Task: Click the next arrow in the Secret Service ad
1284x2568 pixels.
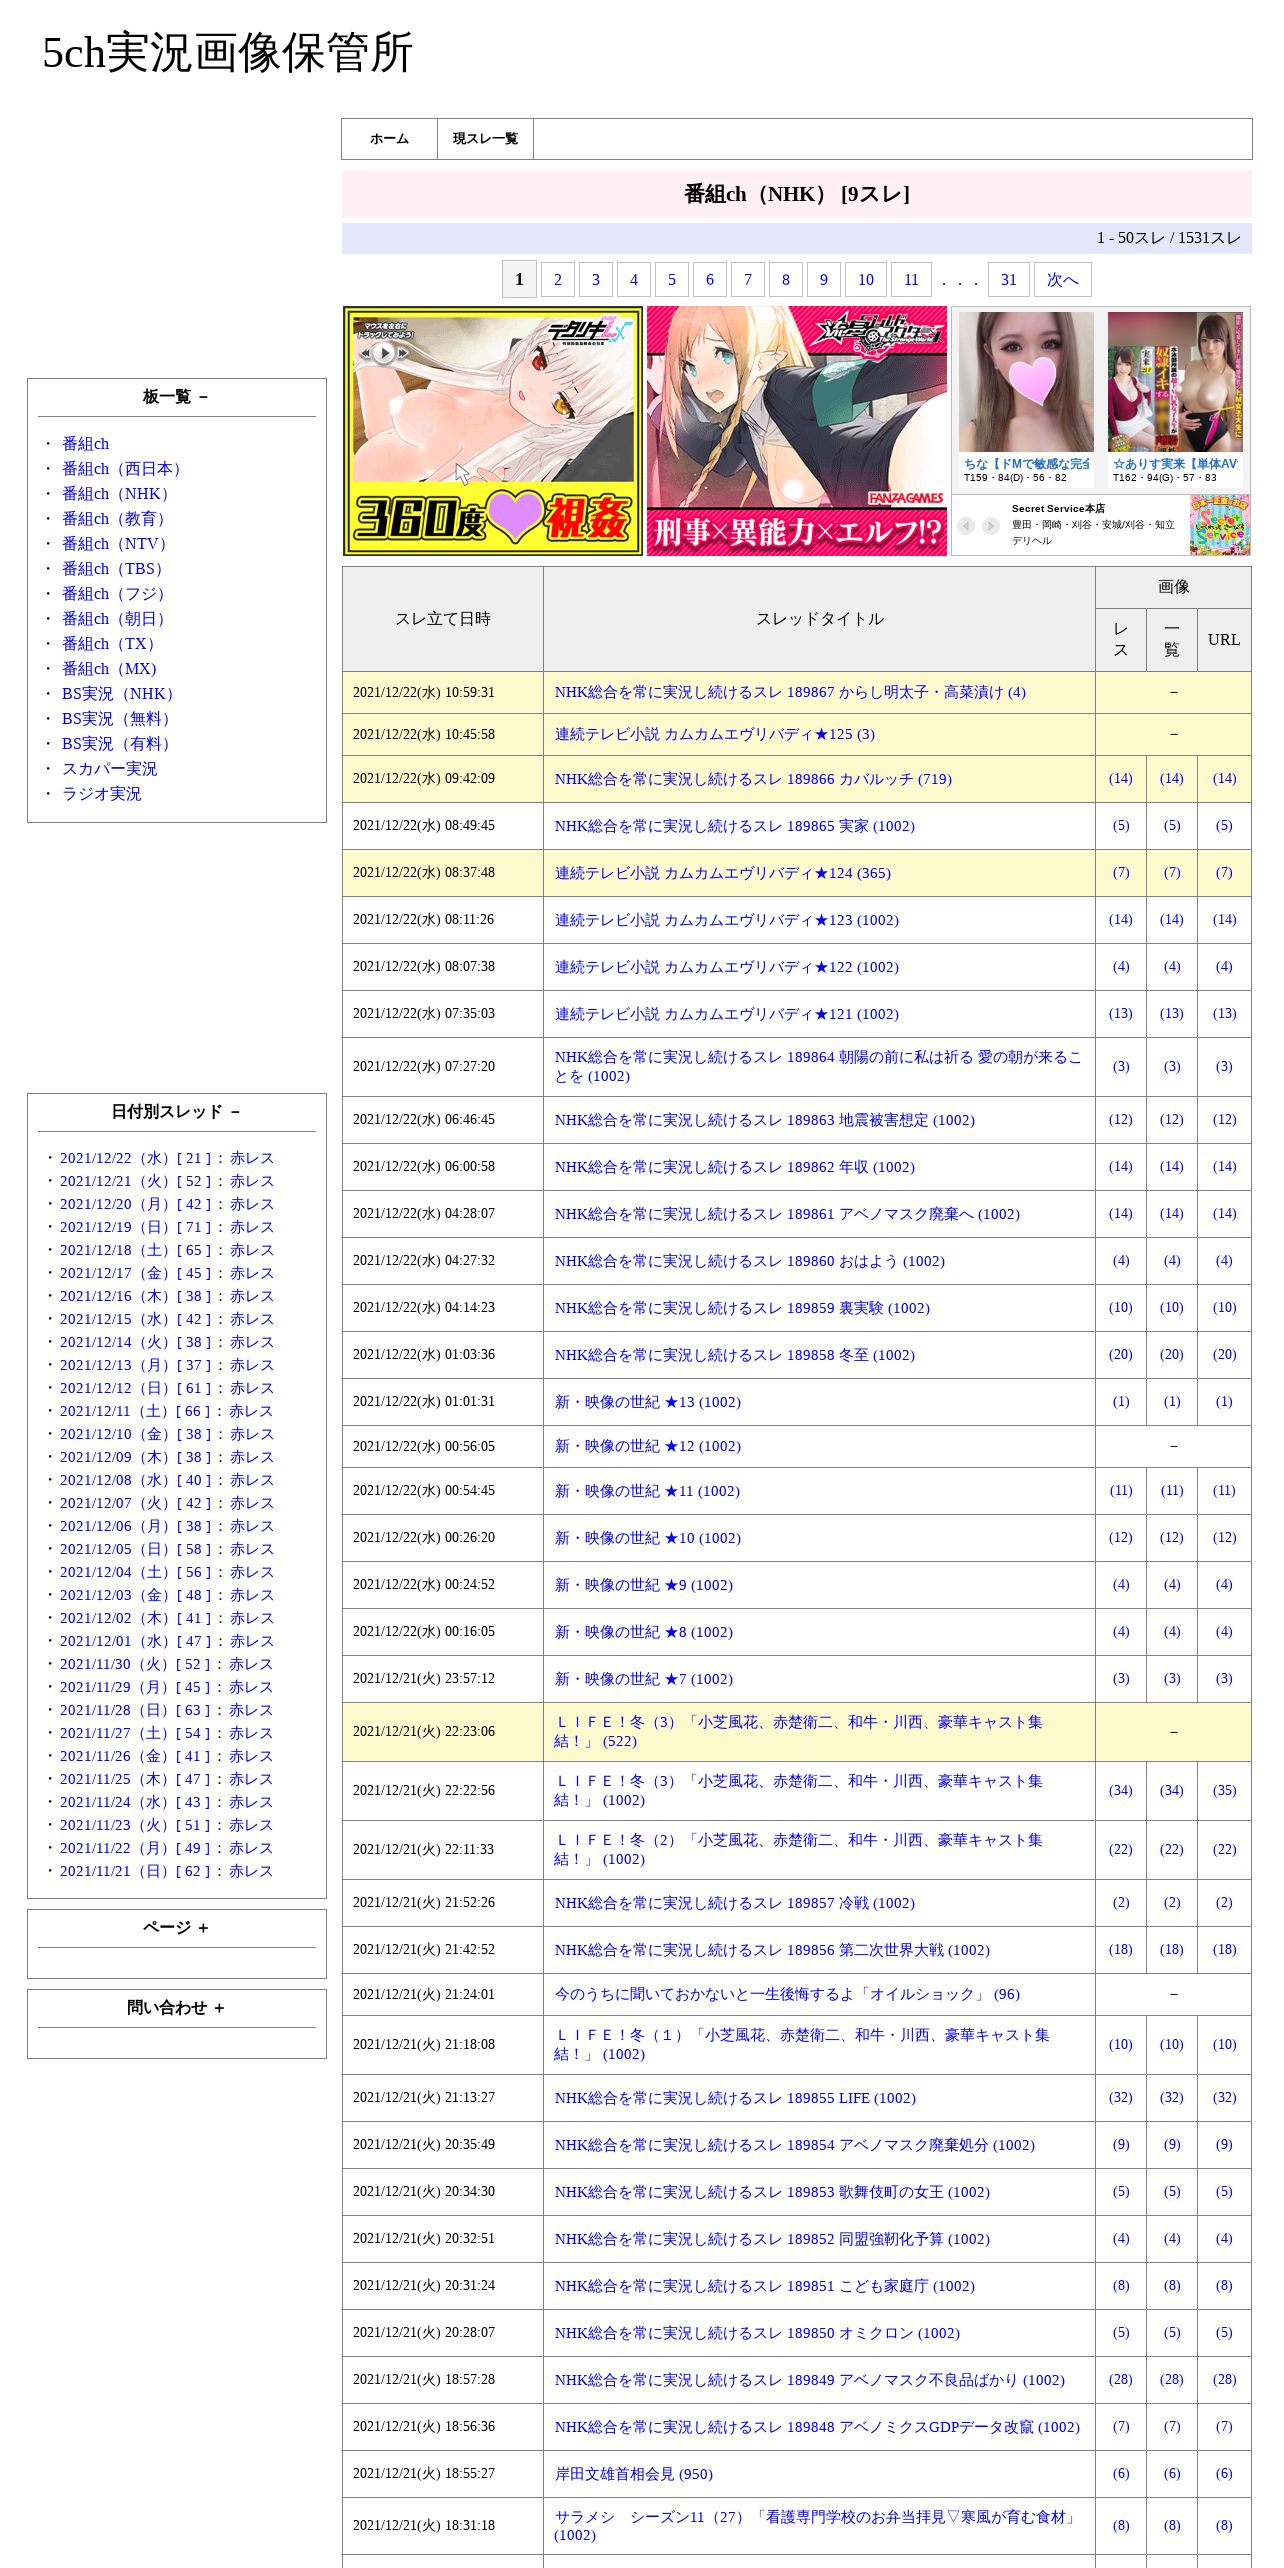Action: pos(990,525)
